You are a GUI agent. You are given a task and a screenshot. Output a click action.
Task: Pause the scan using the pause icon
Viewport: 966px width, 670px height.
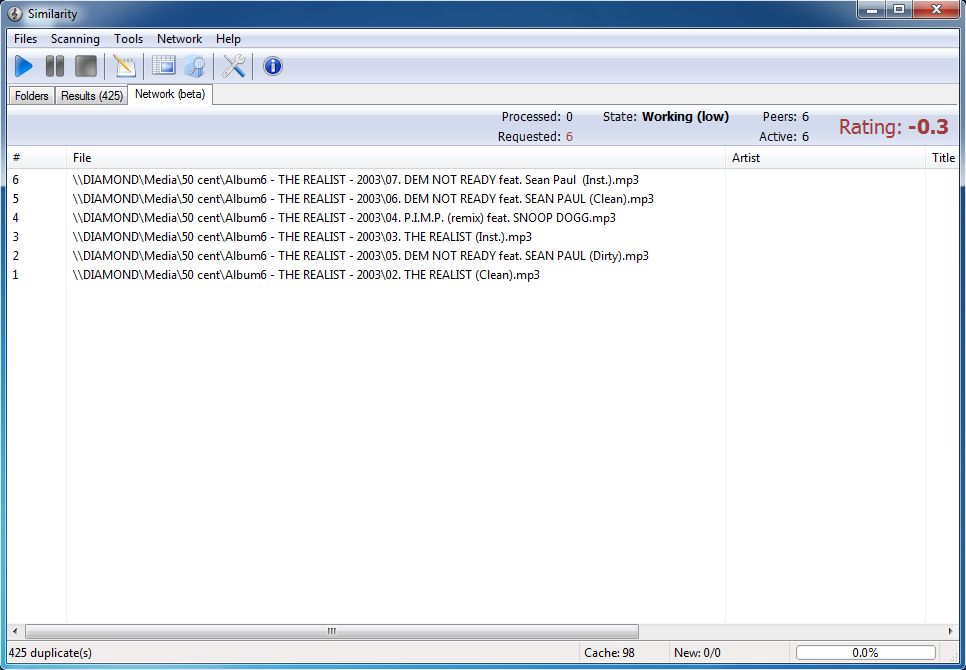coord(55,66)
